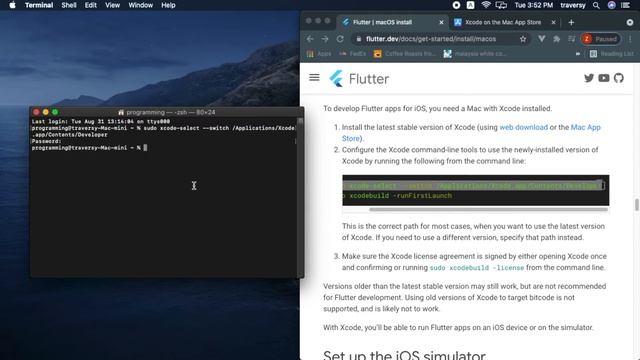Open the Reading List
The height and width of the screenshot is (360, 640).
click(611, 53)
